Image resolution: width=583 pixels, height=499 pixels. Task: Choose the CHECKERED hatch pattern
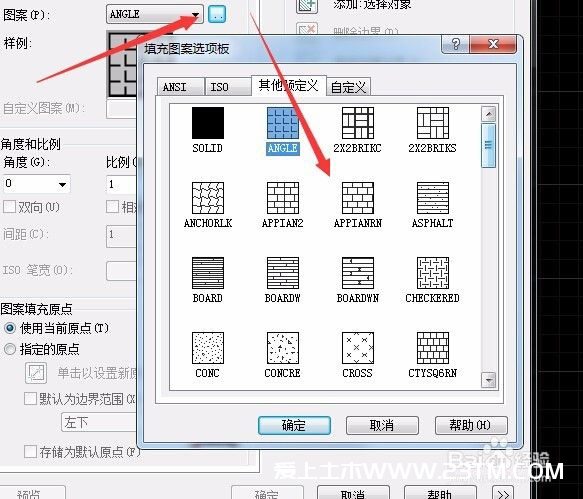tap(433, 273)
